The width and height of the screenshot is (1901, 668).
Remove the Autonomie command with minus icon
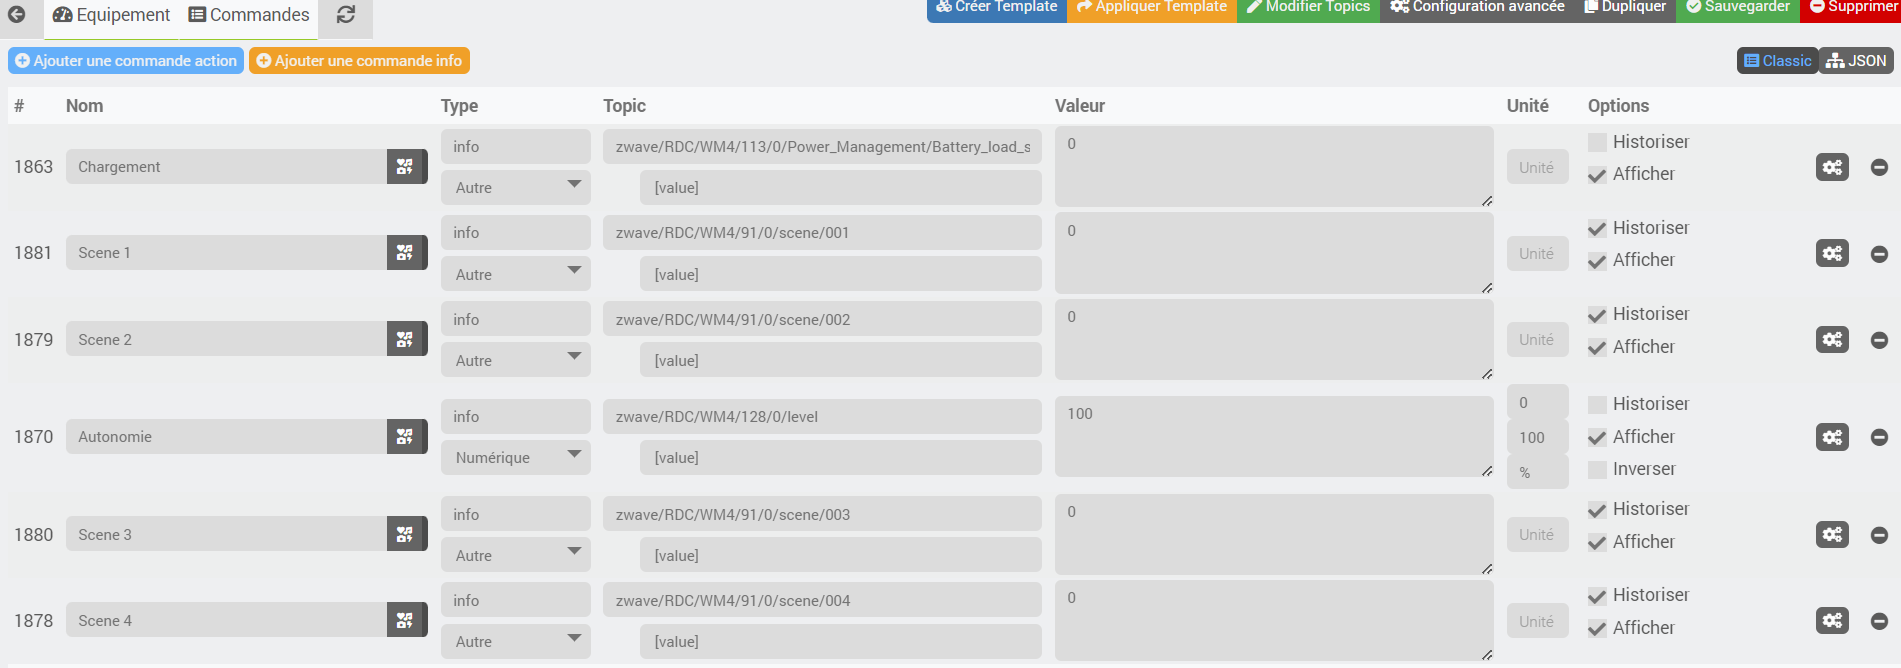1879,437
